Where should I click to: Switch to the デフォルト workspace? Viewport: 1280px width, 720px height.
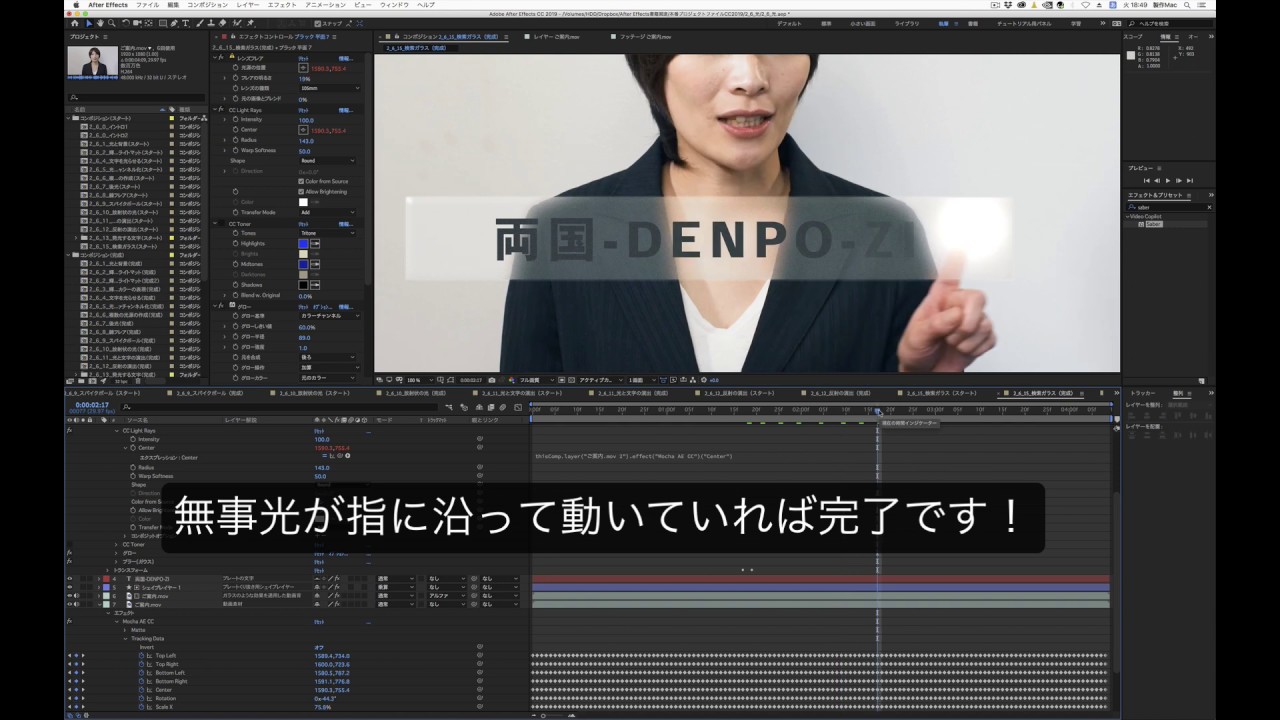[x=789, y=23]
